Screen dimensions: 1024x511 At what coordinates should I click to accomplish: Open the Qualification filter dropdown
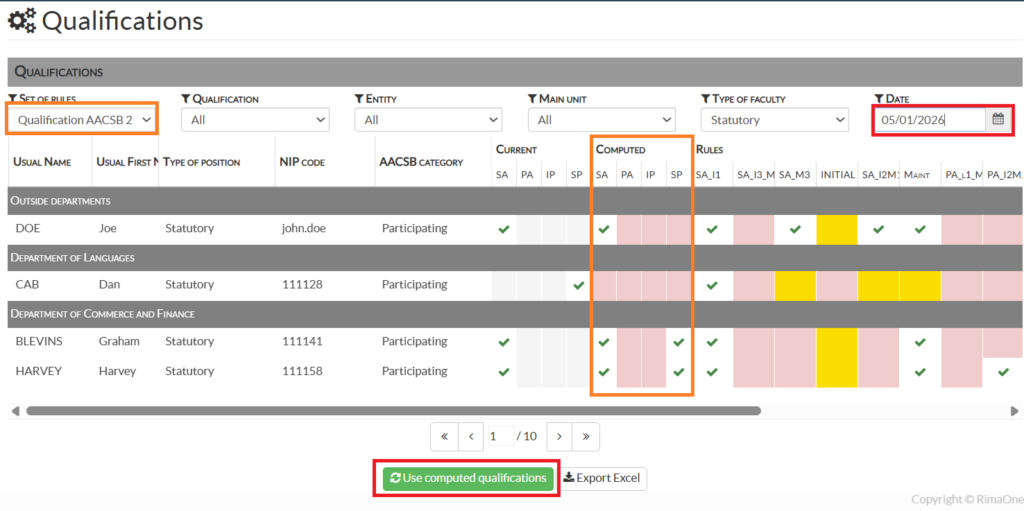click(x=254, y=120)
